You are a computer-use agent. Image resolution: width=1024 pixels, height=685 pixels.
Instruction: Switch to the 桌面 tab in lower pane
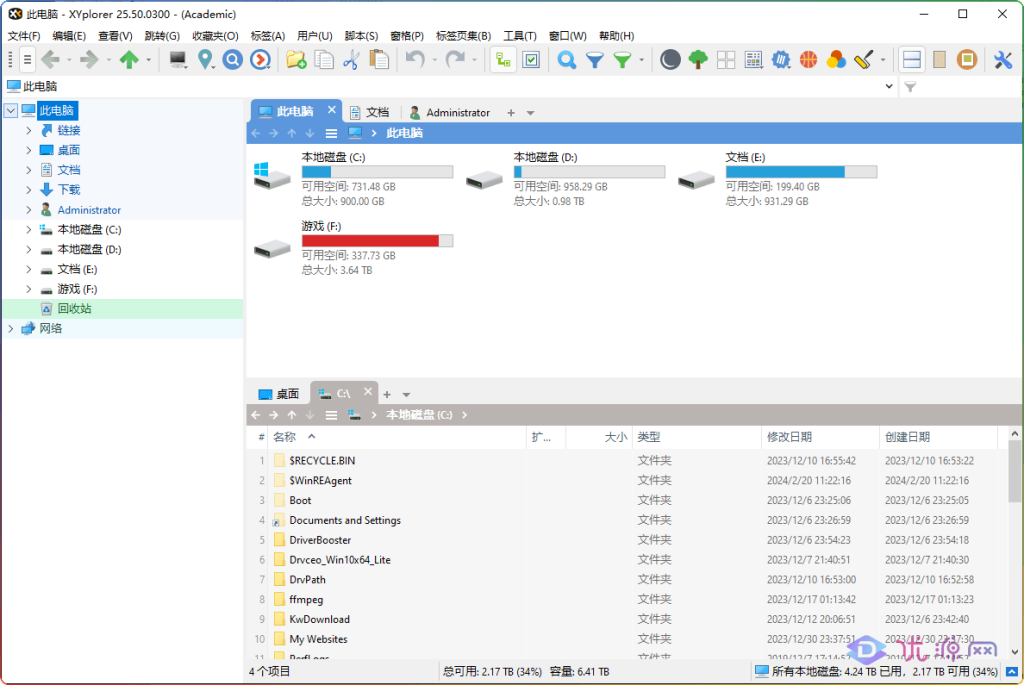tap(280, 394)
